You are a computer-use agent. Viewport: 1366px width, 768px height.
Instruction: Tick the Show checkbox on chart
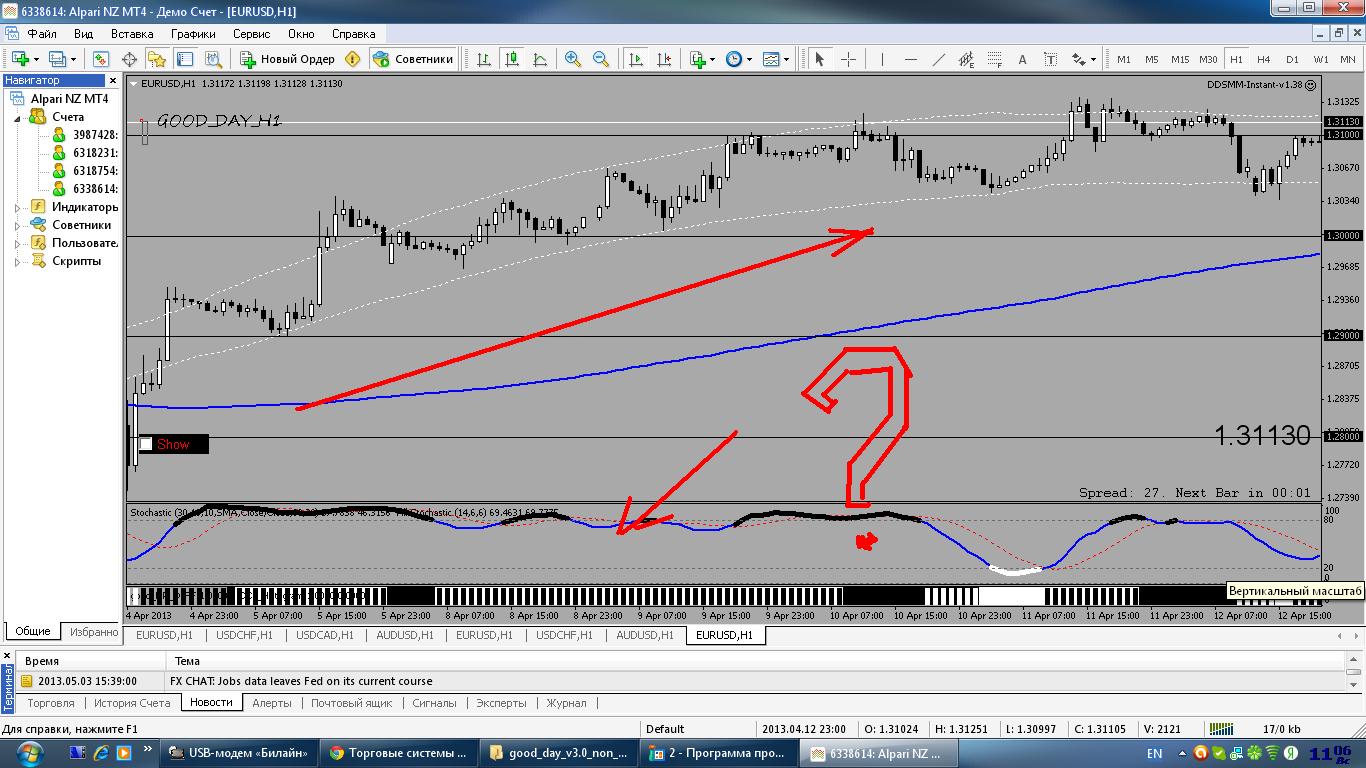(146, 444)
